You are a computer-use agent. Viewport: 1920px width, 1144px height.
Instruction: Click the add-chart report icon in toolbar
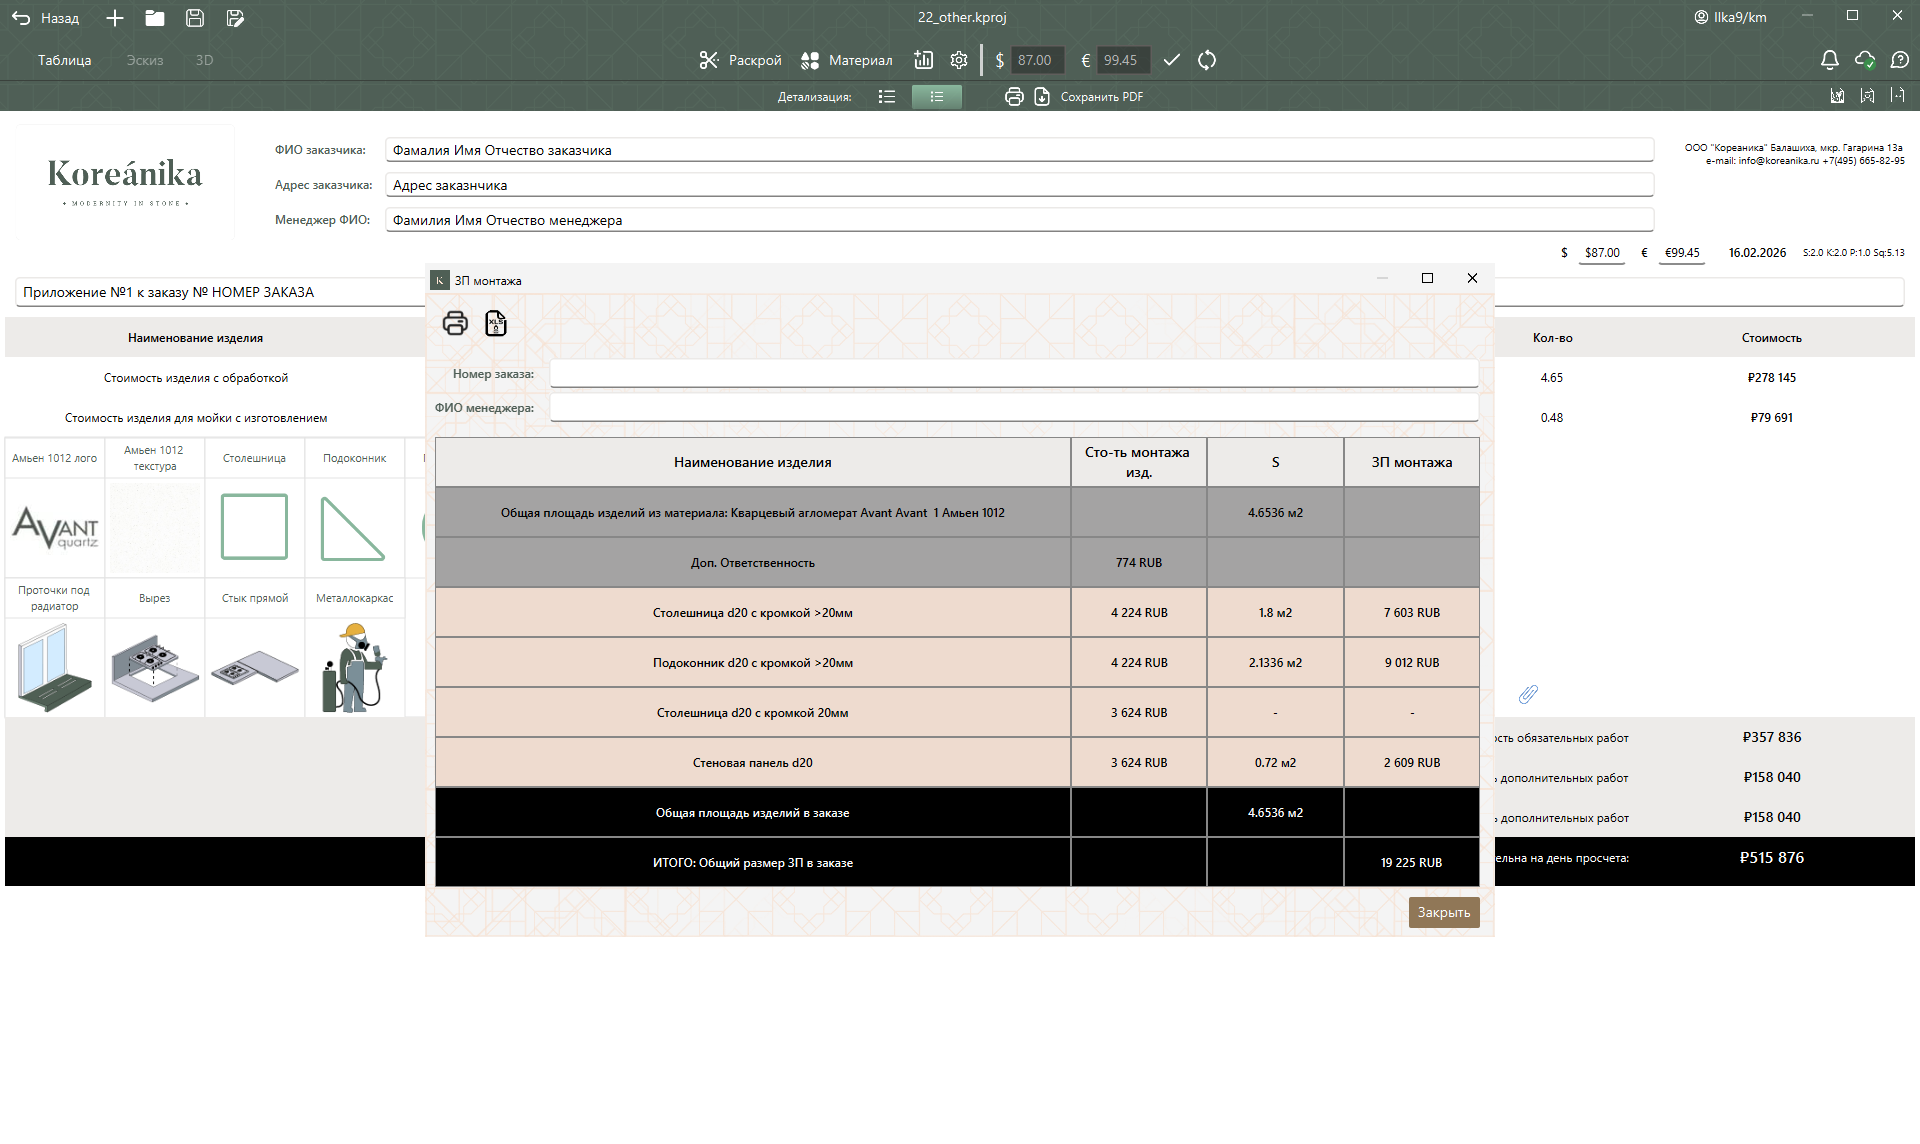coord(923,60)
